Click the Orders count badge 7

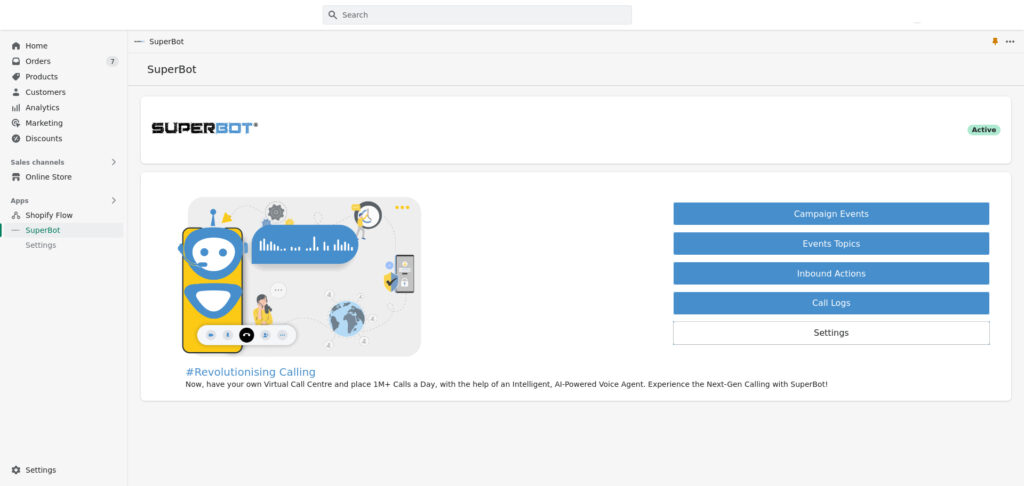[x=112, y=61]
